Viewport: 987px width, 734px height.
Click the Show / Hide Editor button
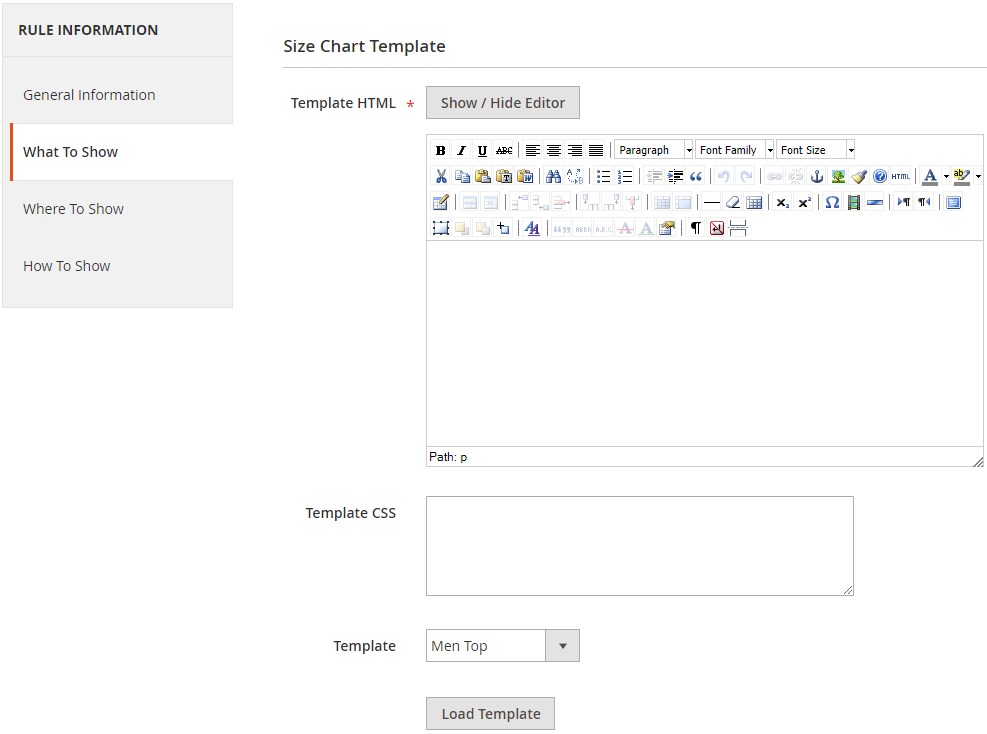pos(502,103)
